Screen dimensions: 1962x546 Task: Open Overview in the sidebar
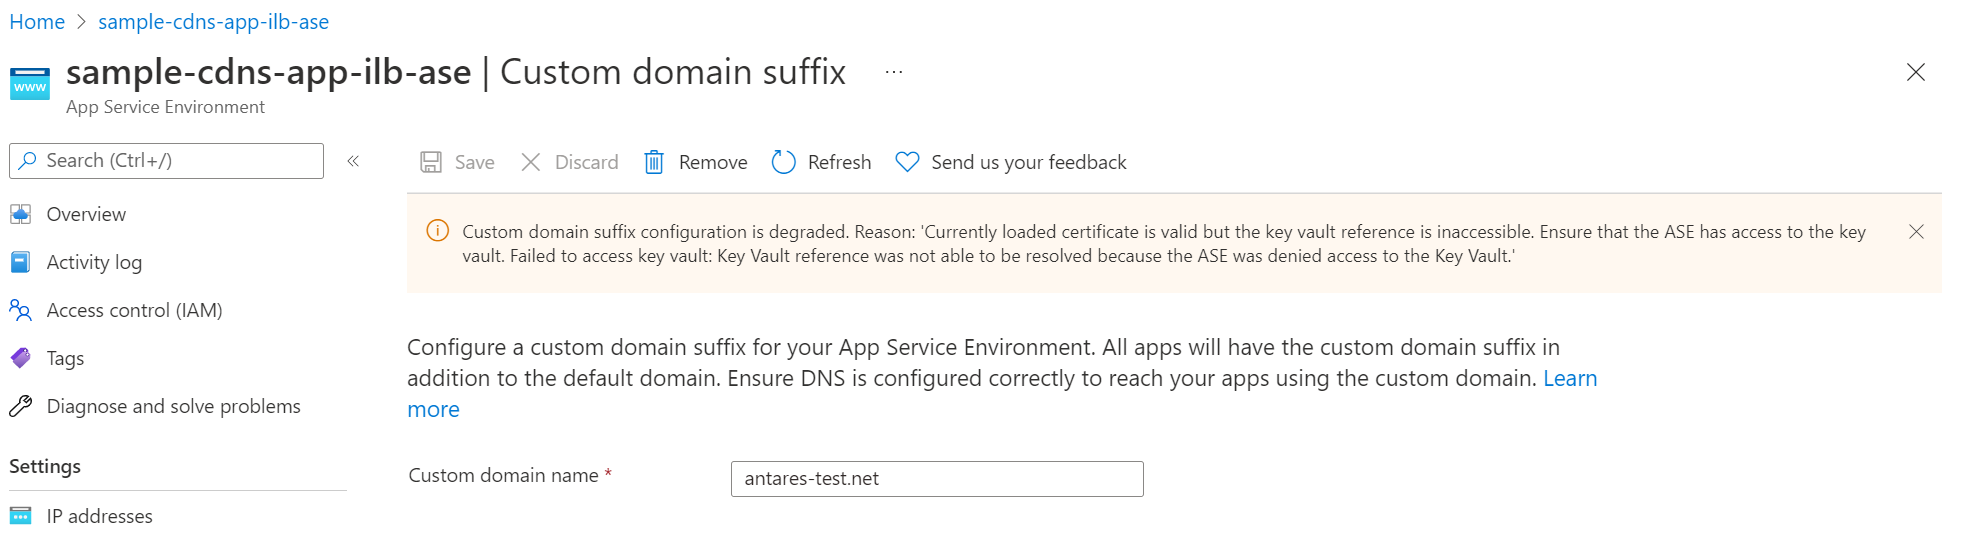pos(86,214)
